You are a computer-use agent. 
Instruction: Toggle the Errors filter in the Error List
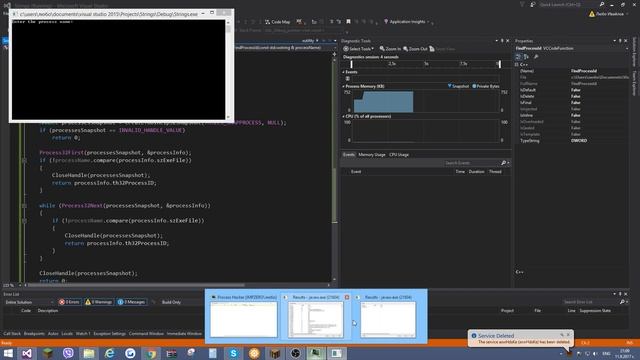coord(69,302)
